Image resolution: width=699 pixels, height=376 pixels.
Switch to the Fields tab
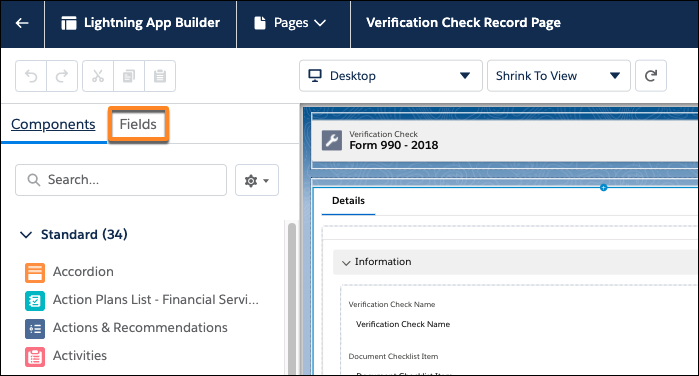(x=138, y=124)
